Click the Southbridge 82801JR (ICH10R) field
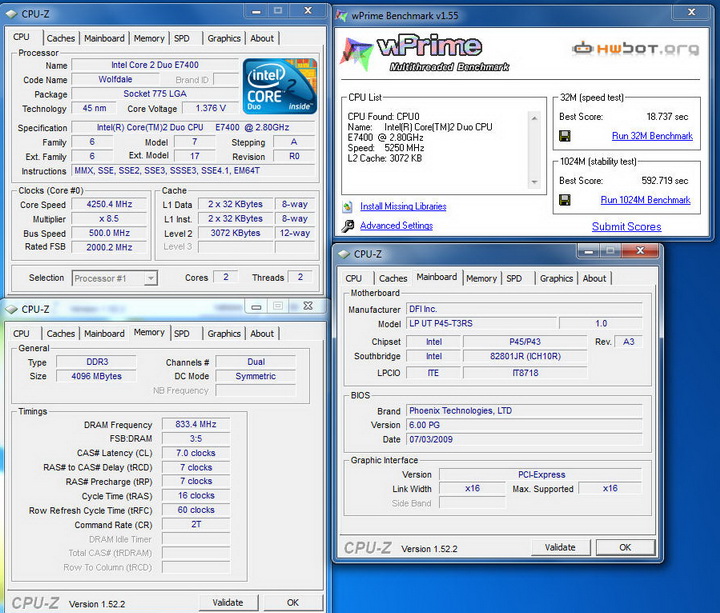The width and height of the screenshot is (720, 613). 525,356
